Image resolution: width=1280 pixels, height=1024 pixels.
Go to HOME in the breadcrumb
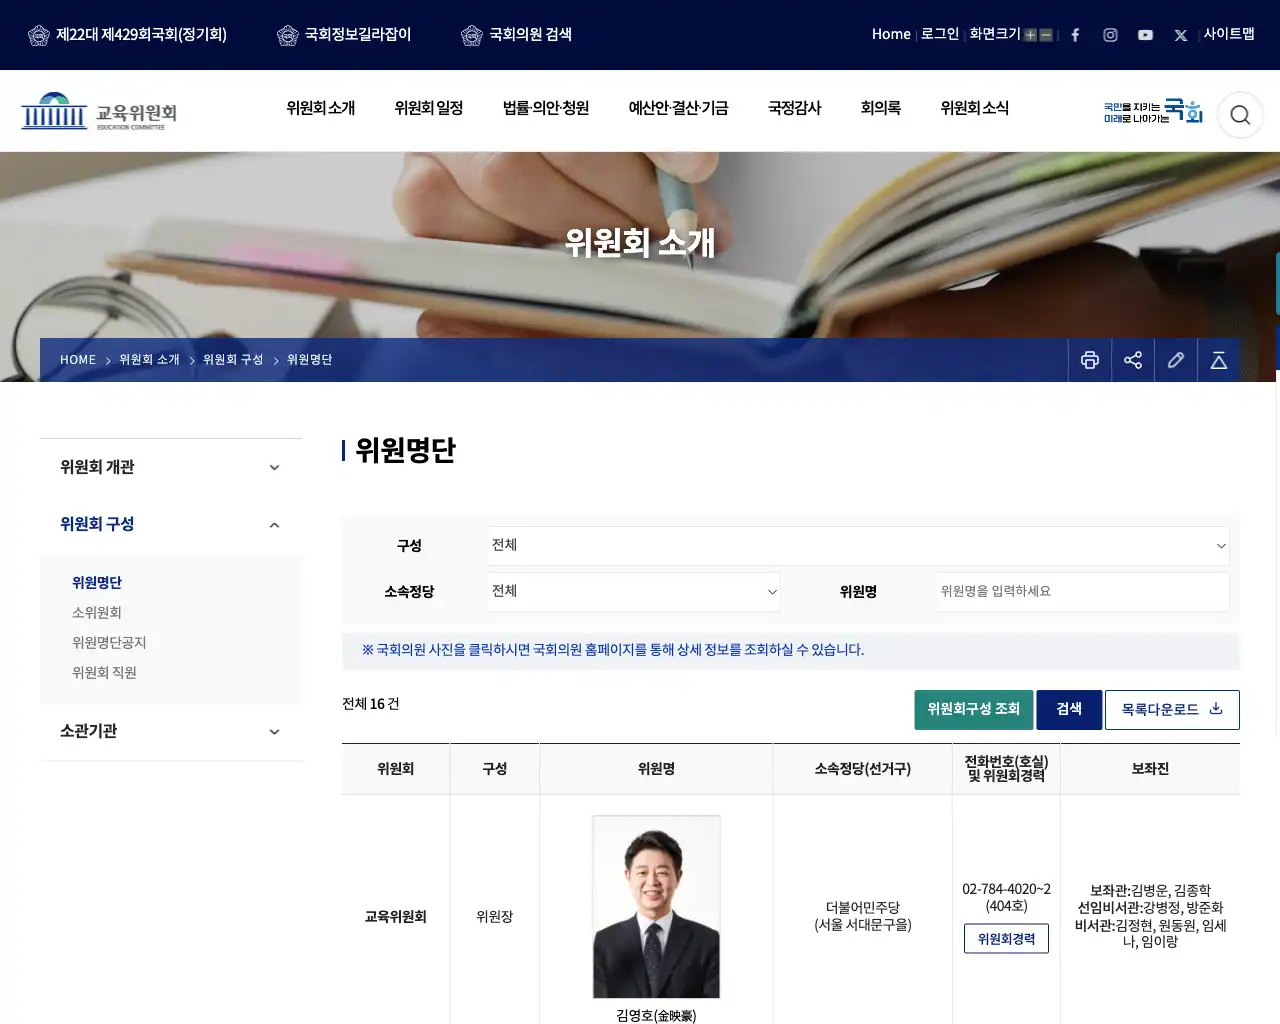point(78,360)
